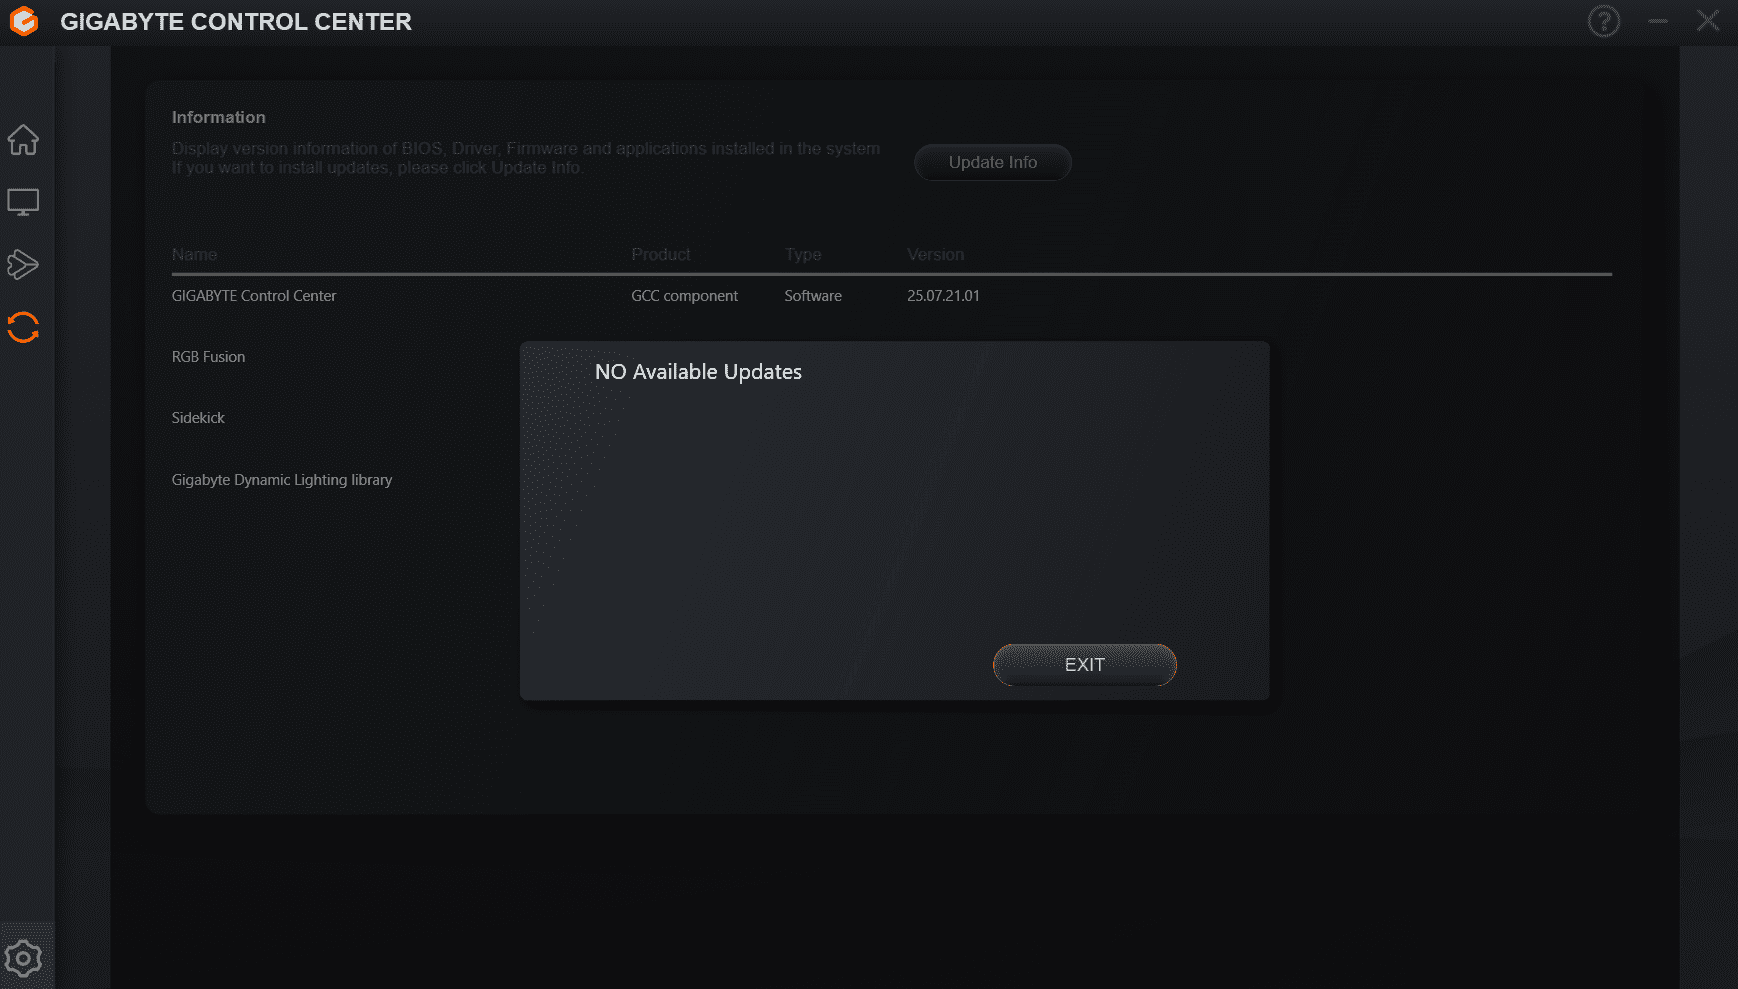Click the Name column header
This screenshot has width=1738, height=989.
coord(194,255)
